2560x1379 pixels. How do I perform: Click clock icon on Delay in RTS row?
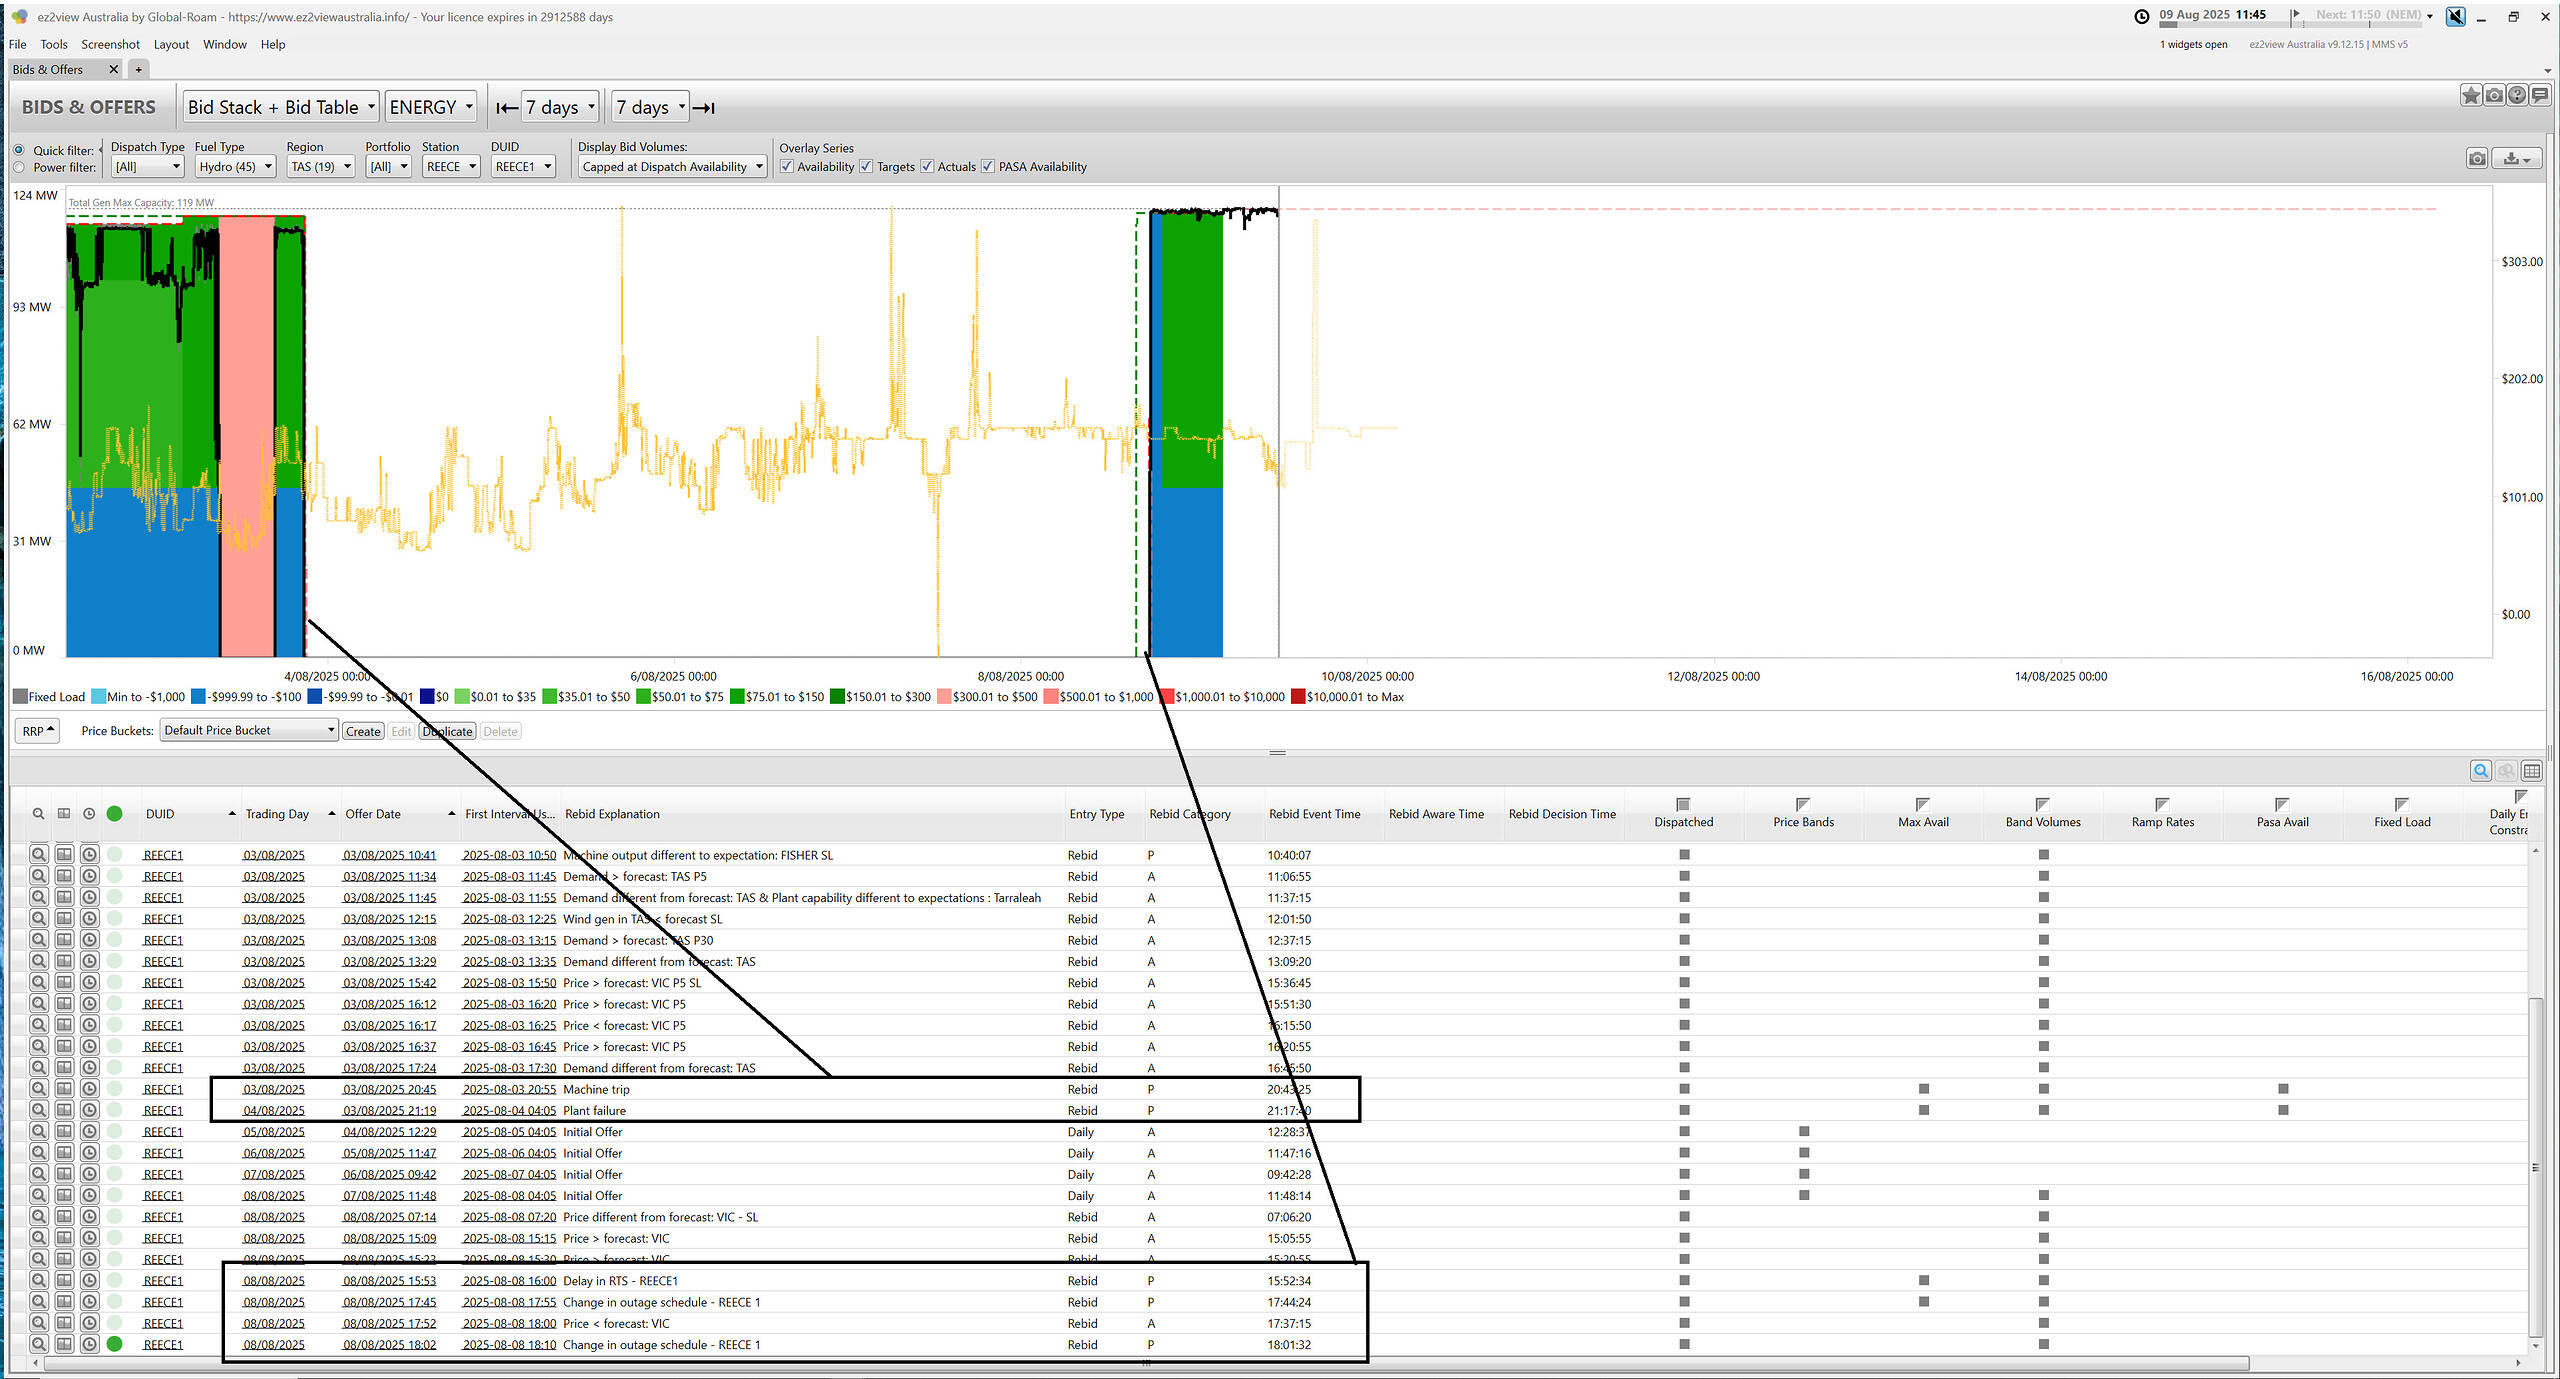tap(89, 1281)
